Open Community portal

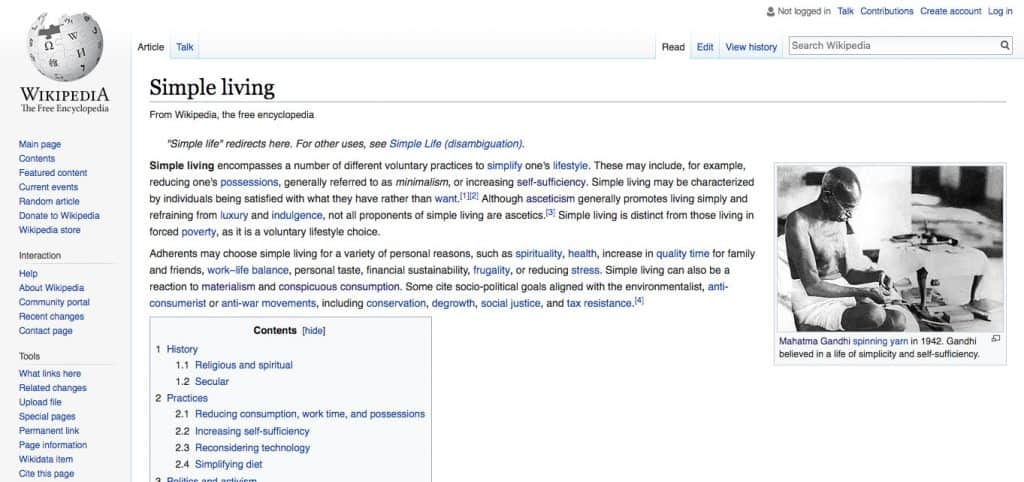[54, 302]
